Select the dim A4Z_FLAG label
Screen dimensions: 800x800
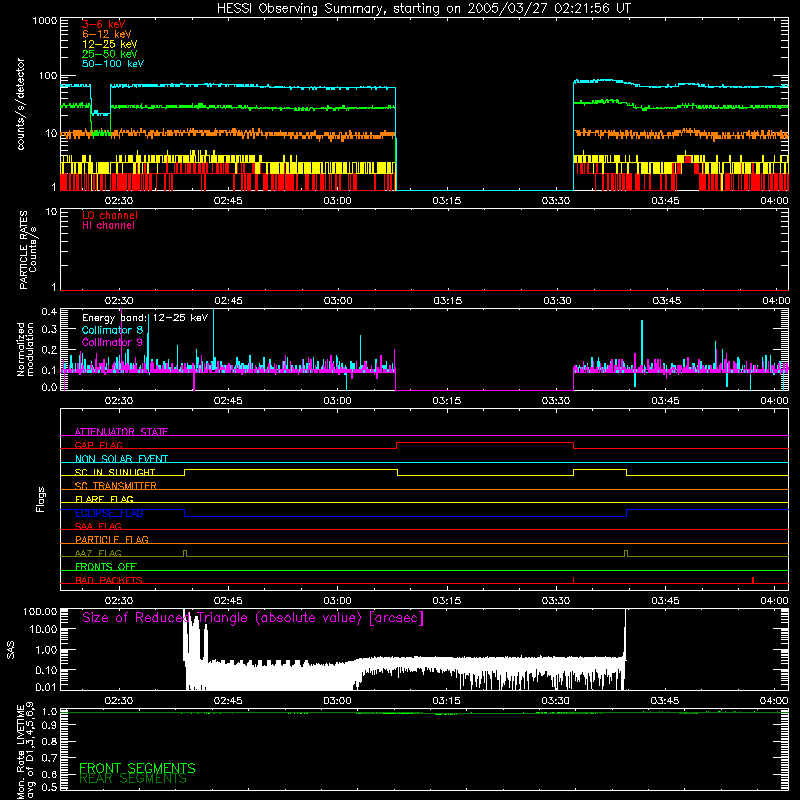coord(98,553)
